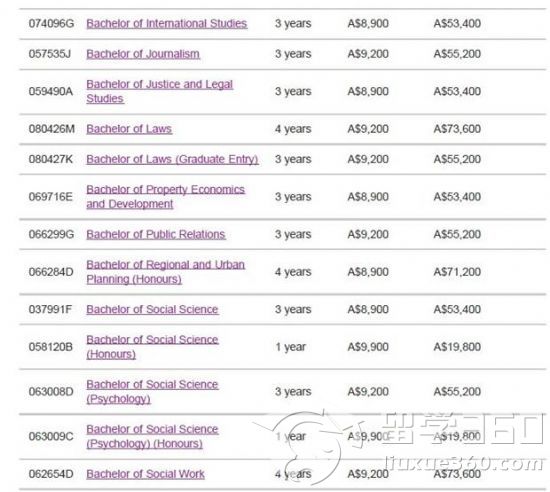Open the Bachelor of Social Work link
Screen dimensions: 550x492
click(x=145, y=474)
